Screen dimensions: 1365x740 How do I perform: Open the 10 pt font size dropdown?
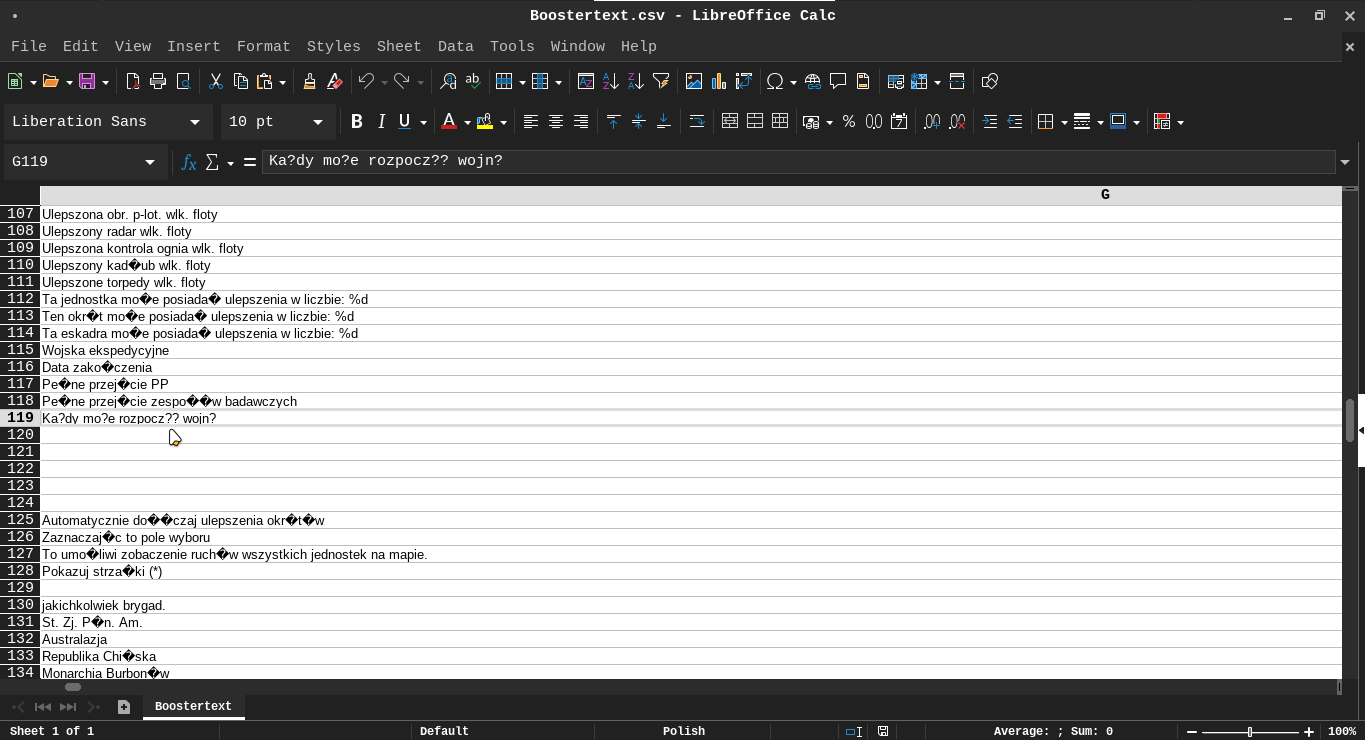click(x=318, y=122)
